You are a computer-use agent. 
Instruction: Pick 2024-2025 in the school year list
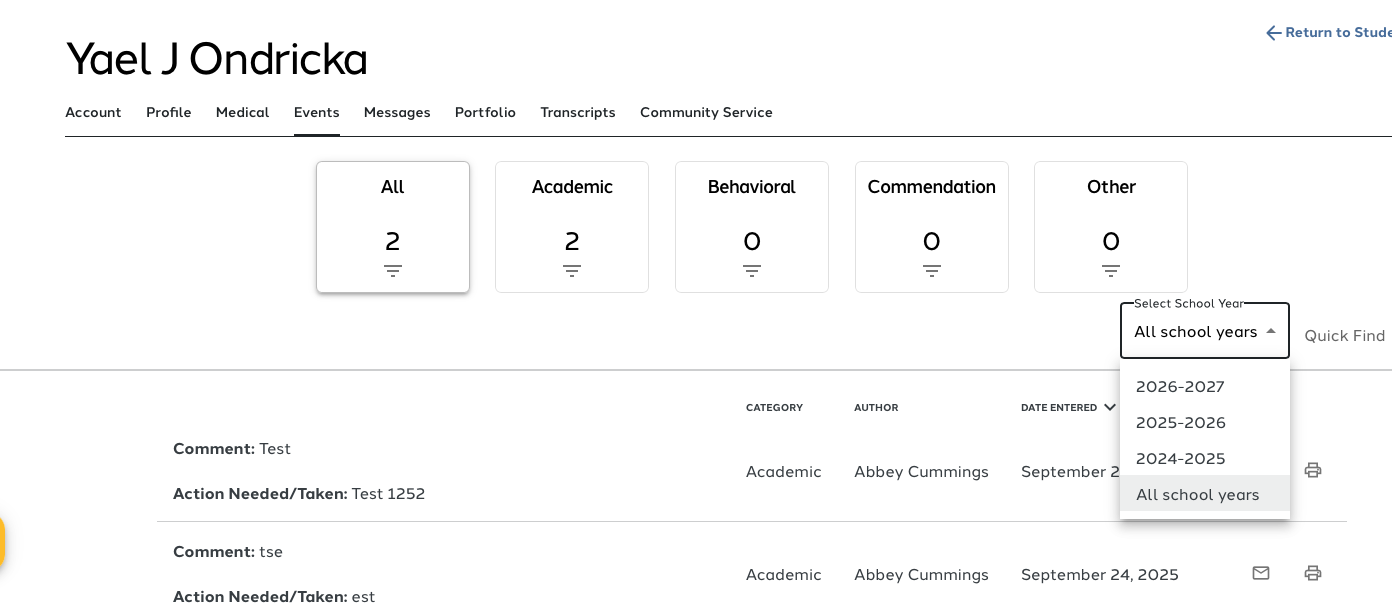coord(1181,459)
